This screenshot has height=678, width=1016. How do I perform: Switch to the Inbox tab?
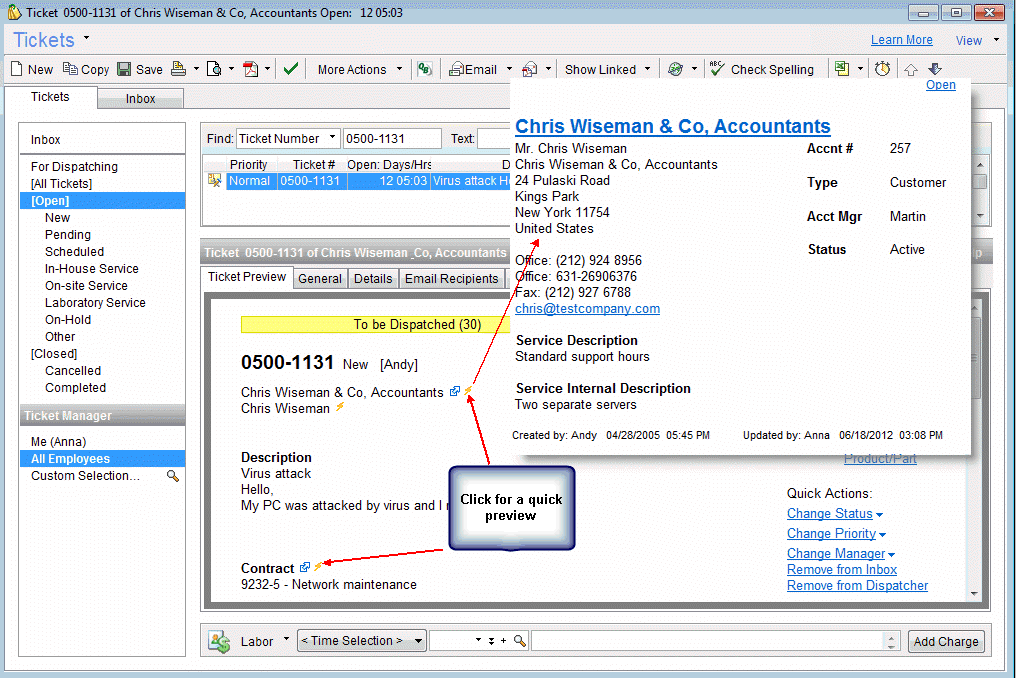[140, 99]
